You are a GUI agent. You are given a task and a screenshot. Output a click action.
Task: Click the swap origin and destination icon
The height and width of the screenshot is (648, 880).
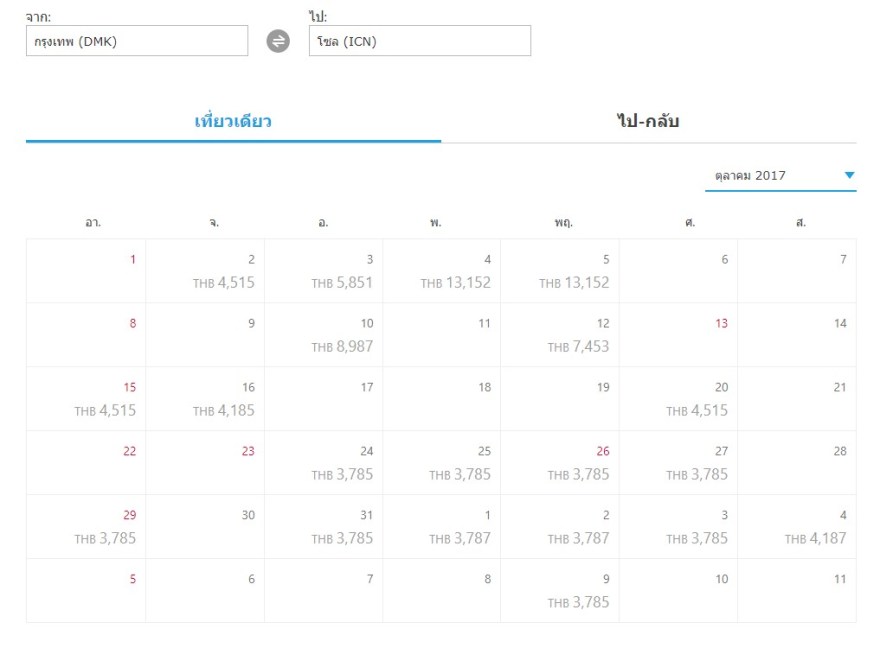point(278,41)
